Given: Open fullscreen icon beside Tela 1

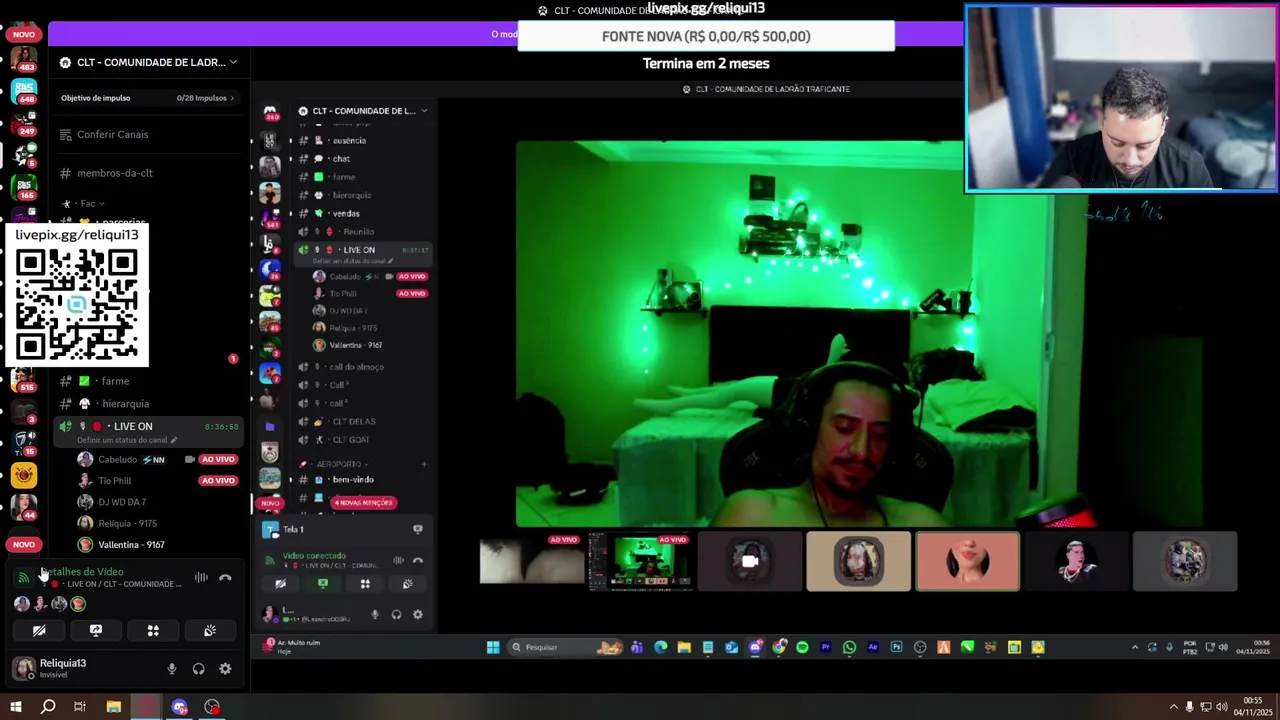Looking at the screenshot, I should (x=418, y=529).
